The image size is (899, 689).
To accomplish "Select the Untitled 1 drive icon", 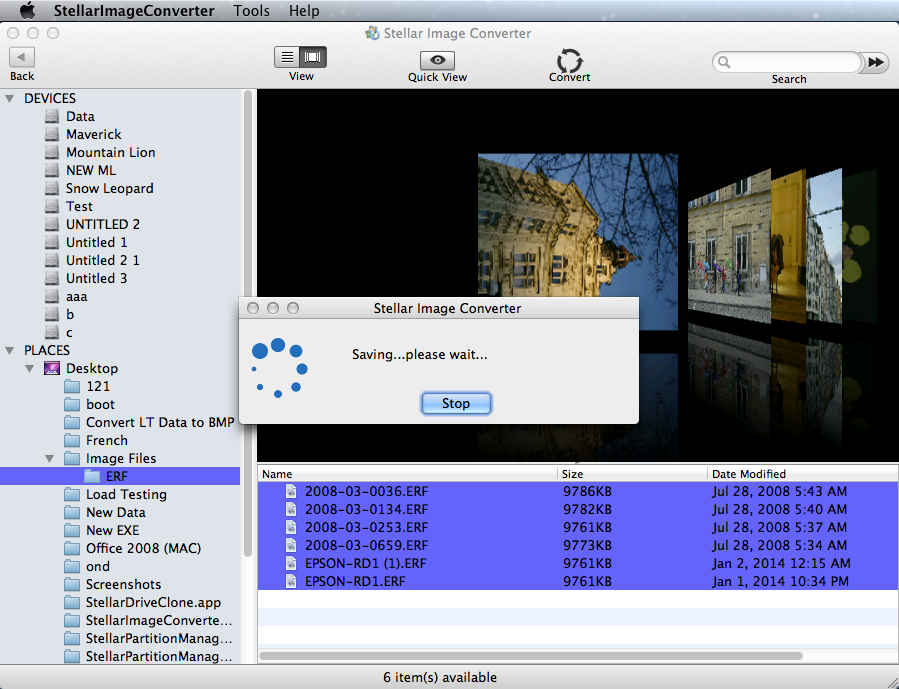I will coord(52,242).
